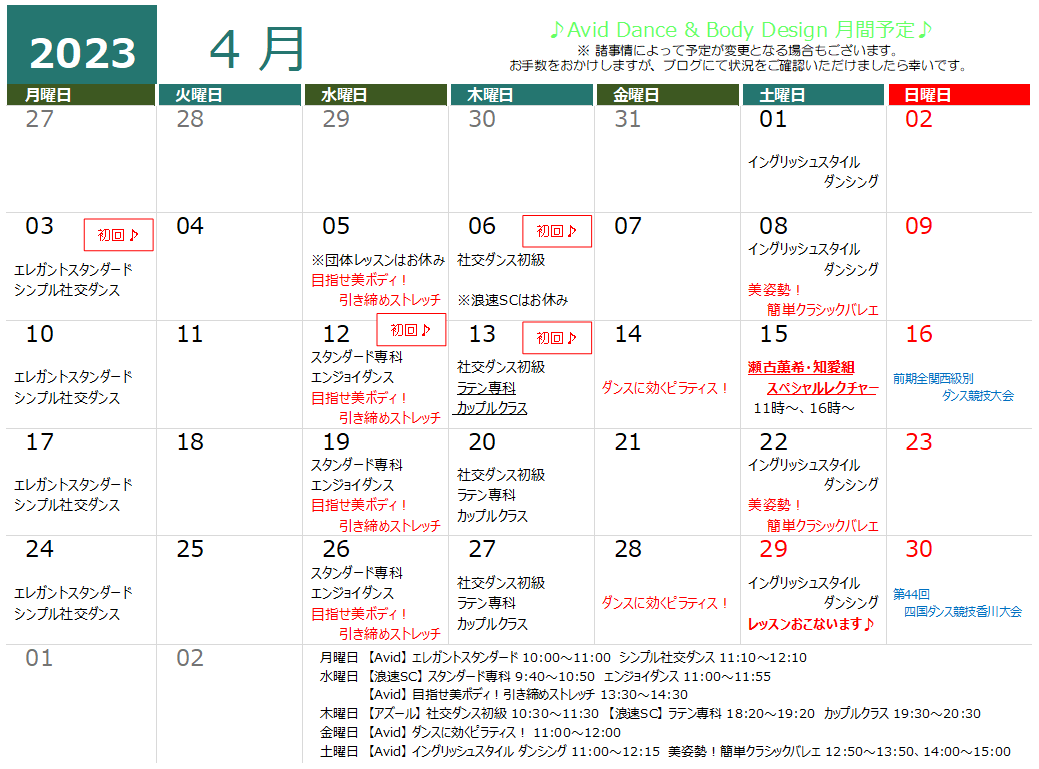Select the date 18 cell

(x=229, y=482)
